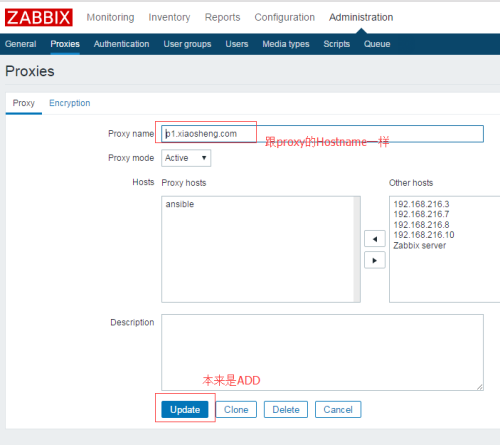This screenshot has width=500, height=445.
Task: Switch to the Encryption tab
Action: [x=70, y=103]
